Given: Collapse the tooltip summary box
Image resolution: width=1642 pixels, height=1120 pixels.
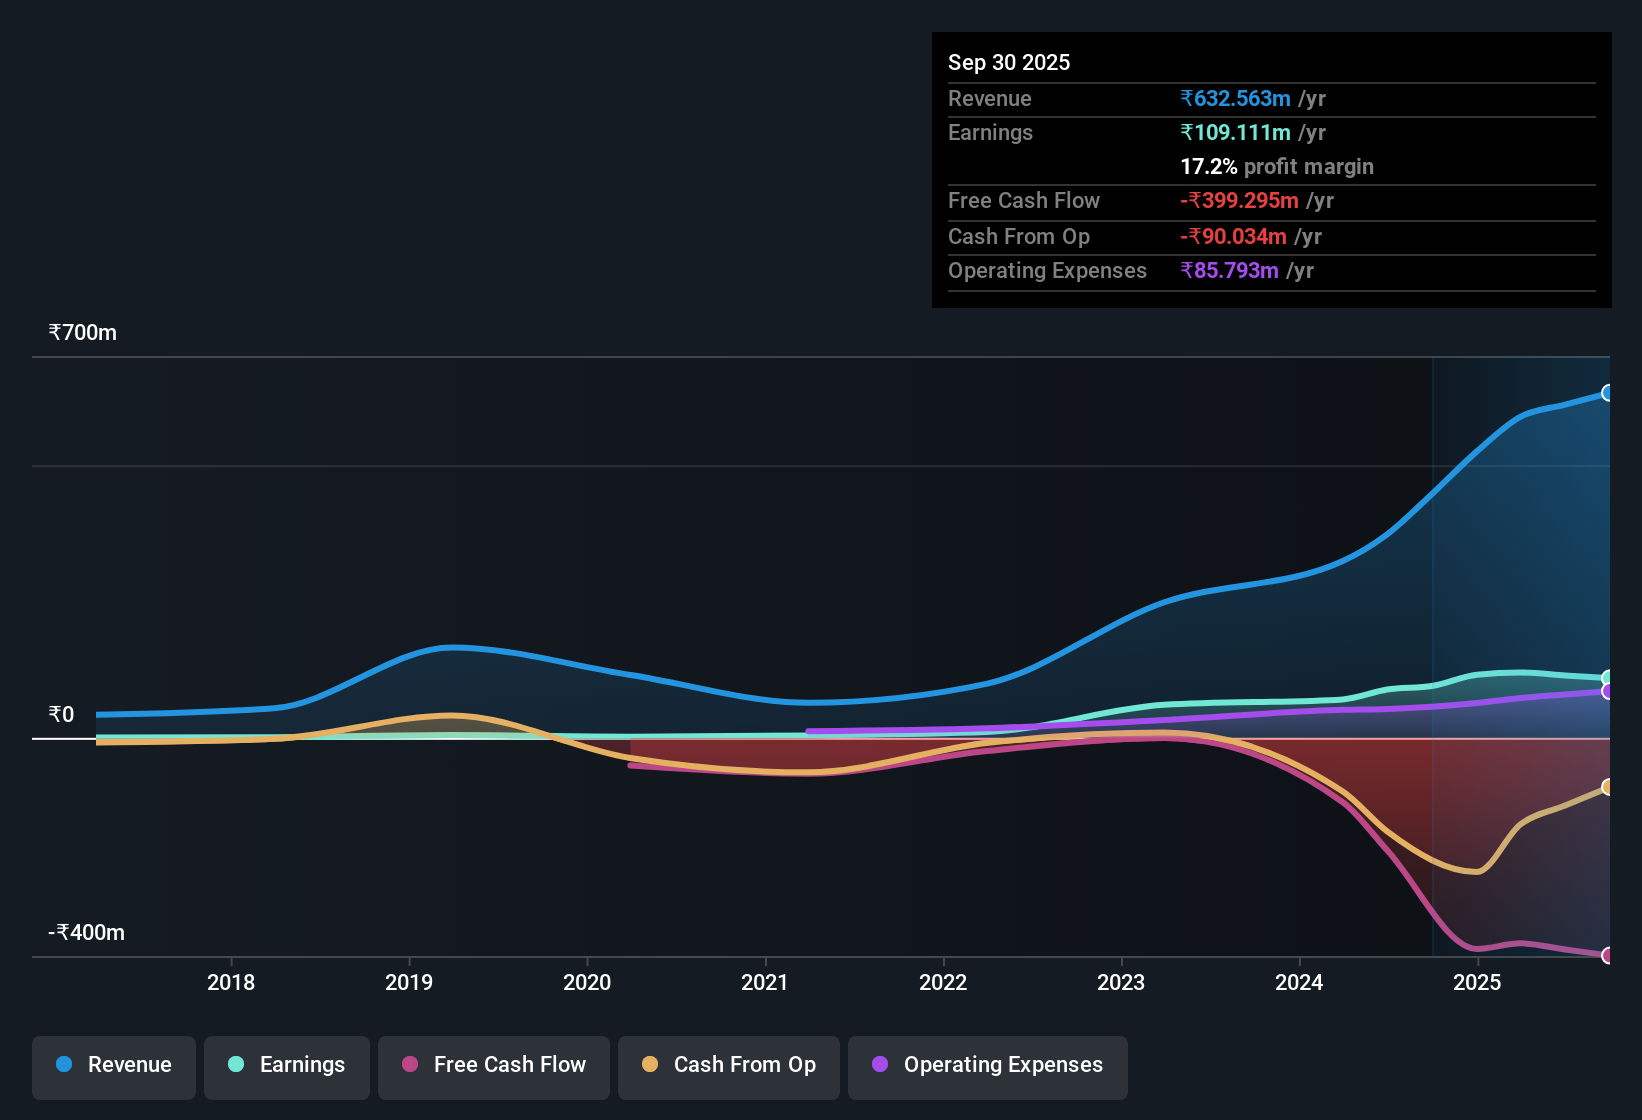Looking at the screenshot, I should click(x=1271, y=170).
